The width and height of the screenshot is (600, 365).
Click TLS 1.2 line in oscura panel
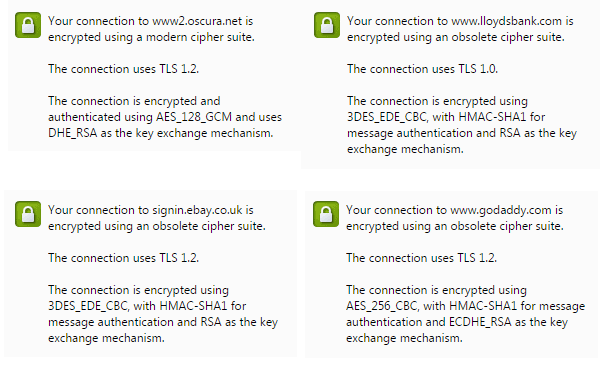pos(124,69)
